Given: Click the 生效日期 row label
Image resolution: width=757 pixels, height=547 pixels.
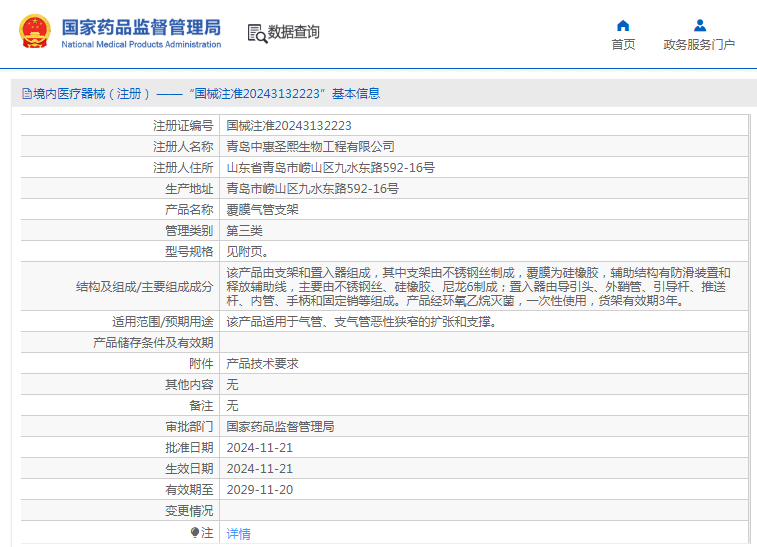Looking at the screenshot, I should (189, 469).
